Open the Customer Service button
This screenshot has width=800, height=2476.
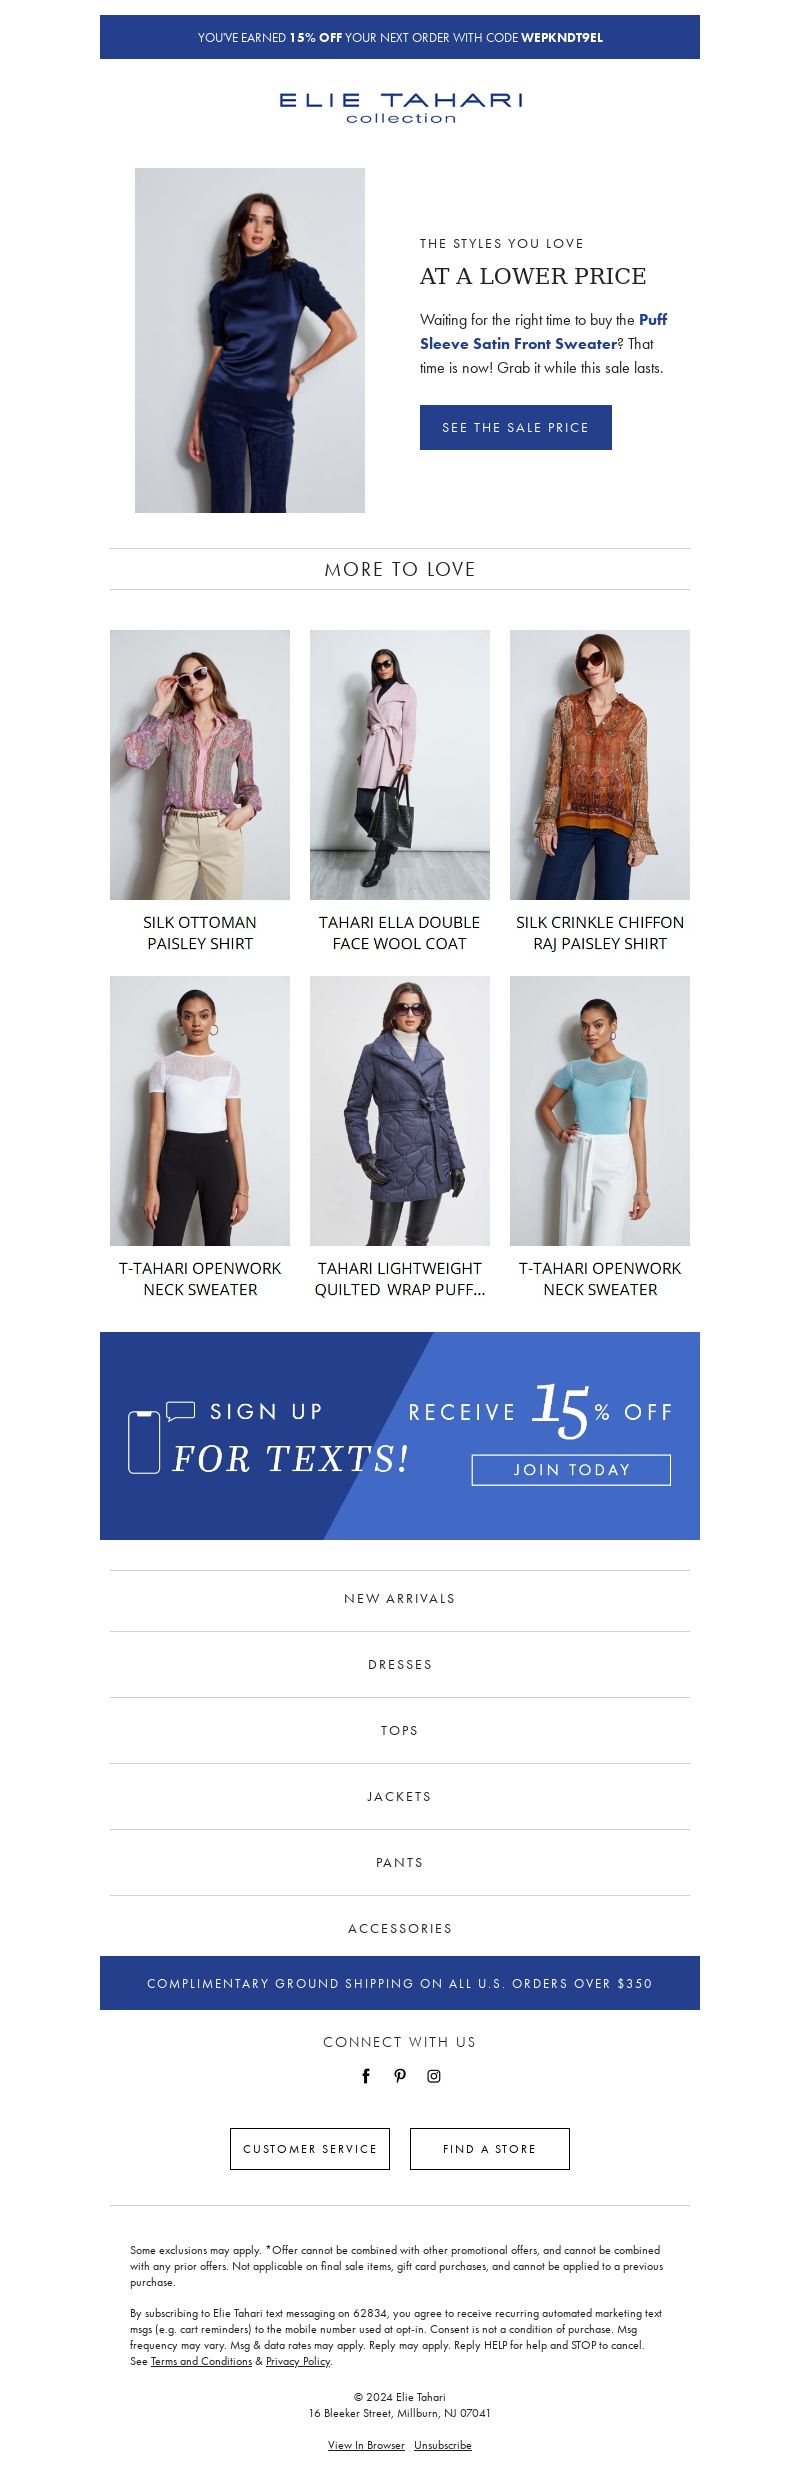(x=310, y=2149)
